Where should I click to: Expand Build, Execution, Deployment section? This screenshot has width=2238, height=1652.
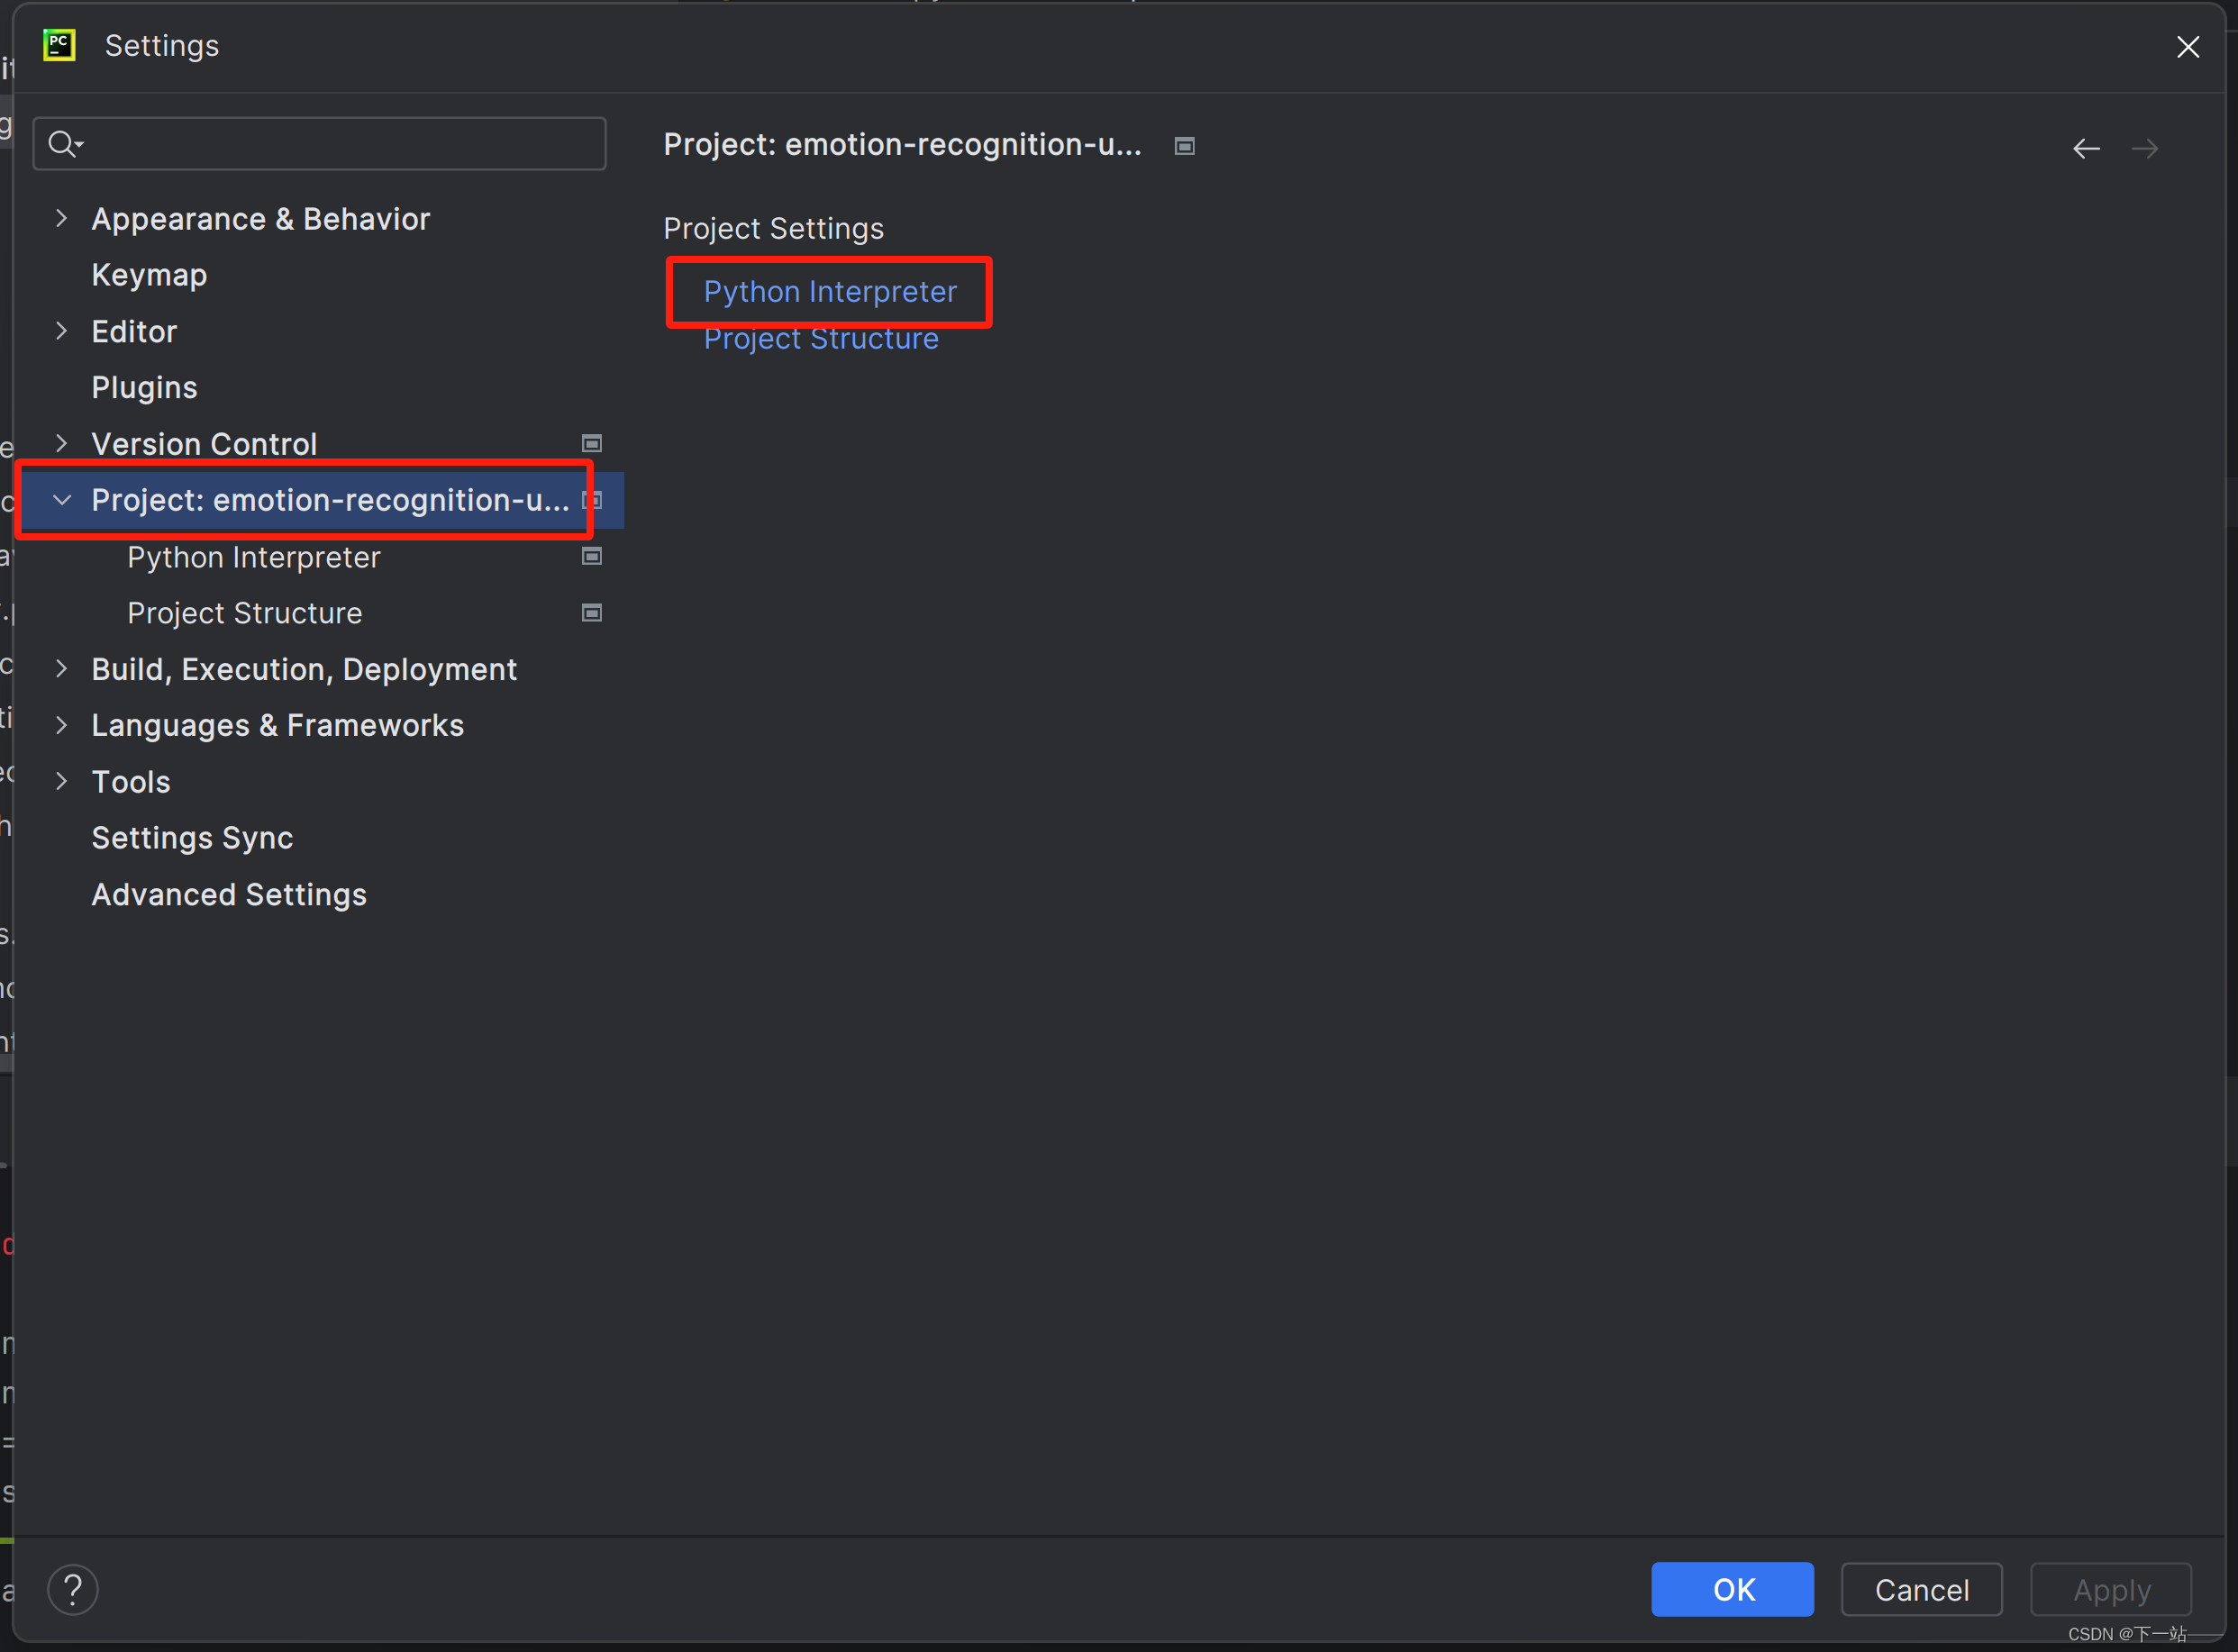62,669
